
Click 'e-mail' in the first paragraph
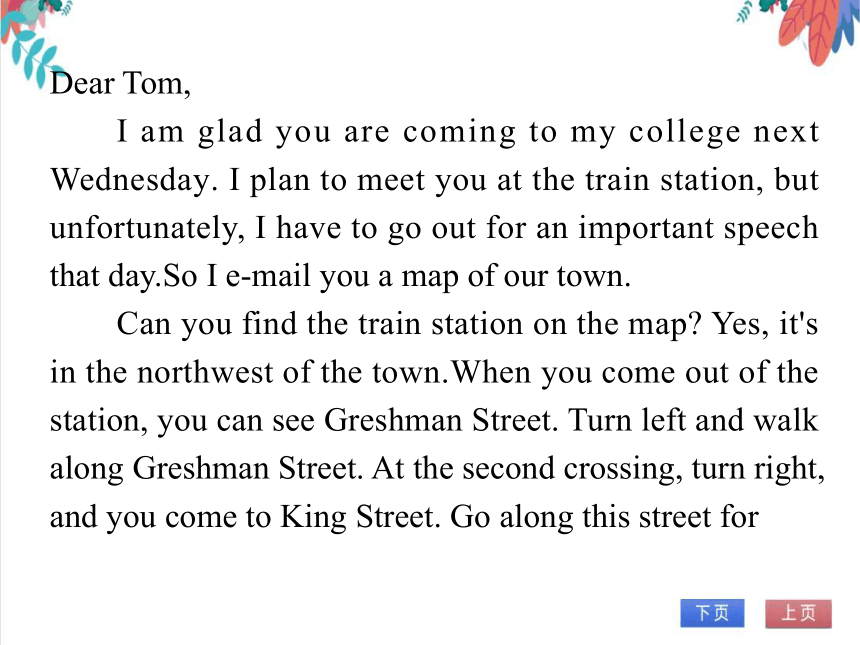268,276
